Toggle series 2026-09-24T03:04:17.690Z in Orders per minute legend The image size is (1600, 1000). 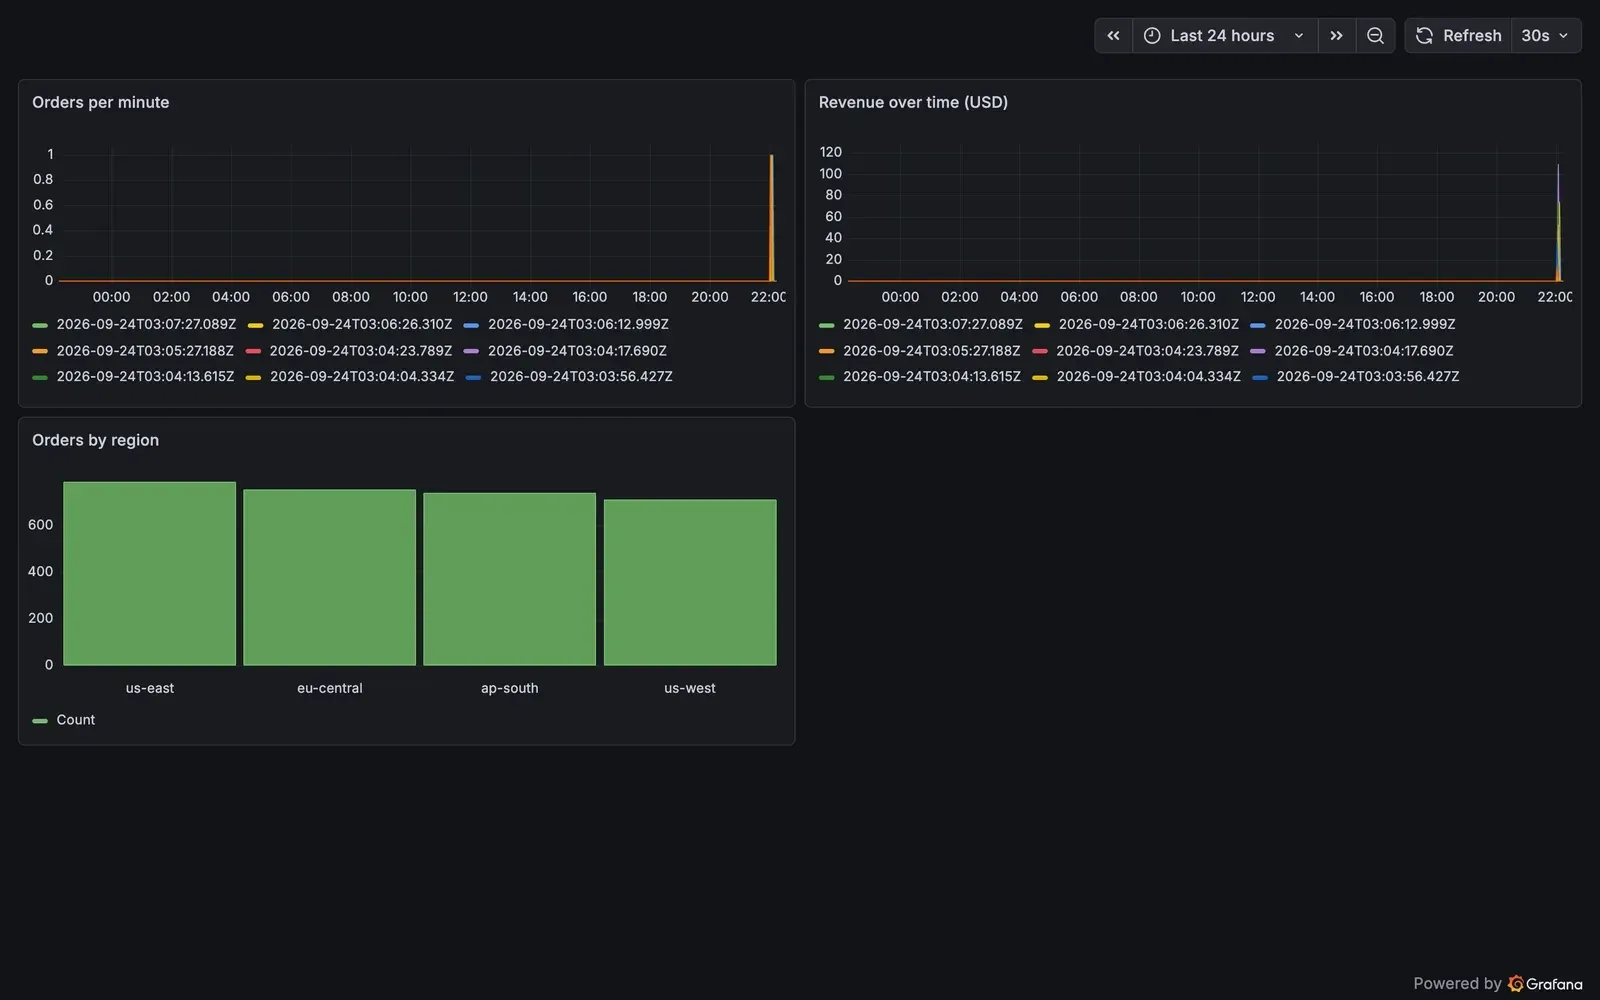[x=577, y=351]
